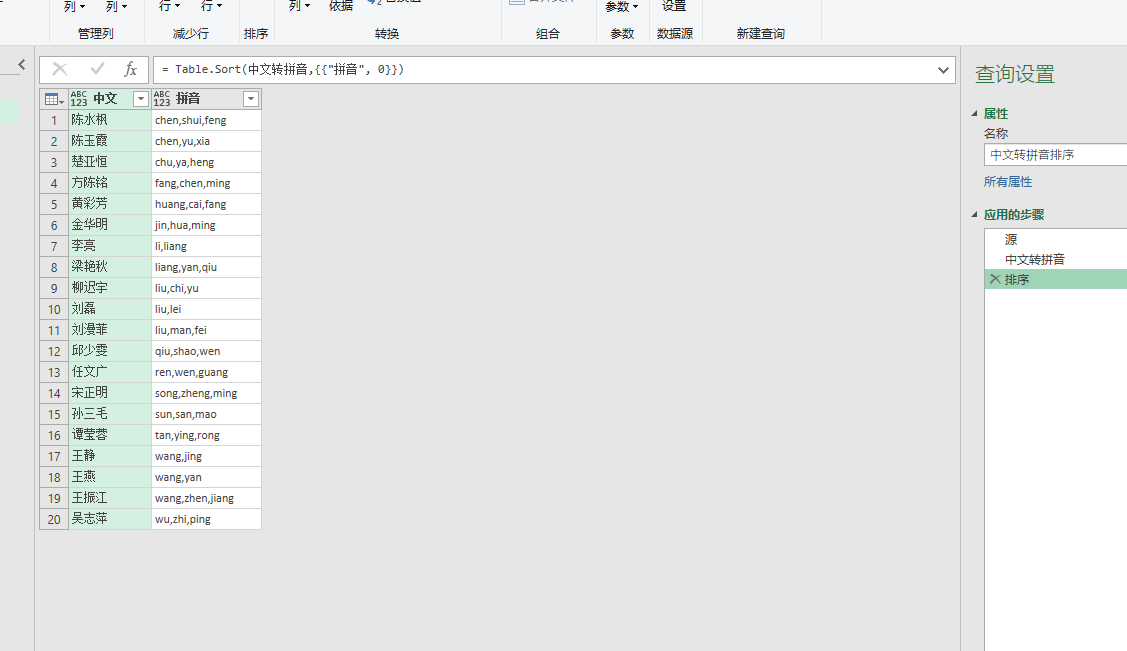Click the table select icon at top-left corner

(x=52, y=98)
